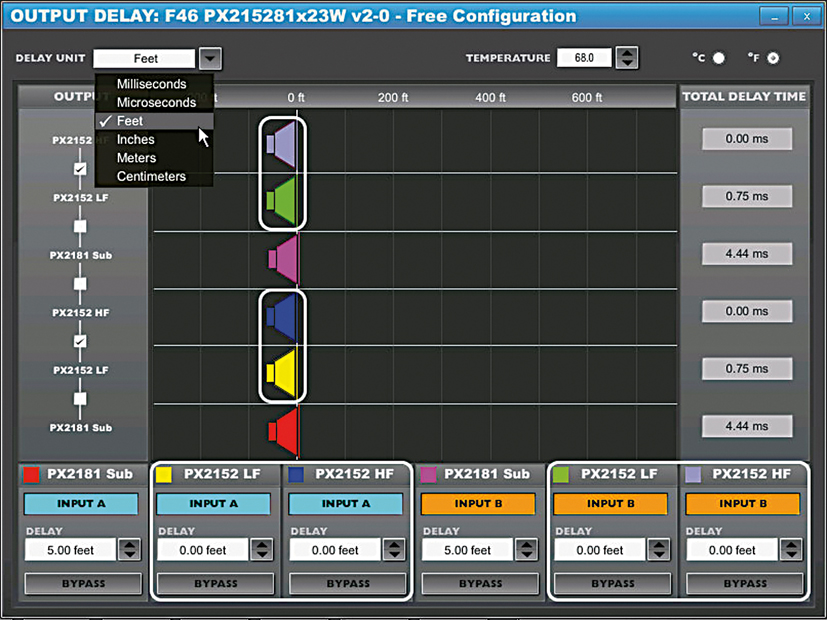This screenshot has height=620, width=827.
Task: Click delay stepper for lavender PX2152 HF
Action: 791,550
